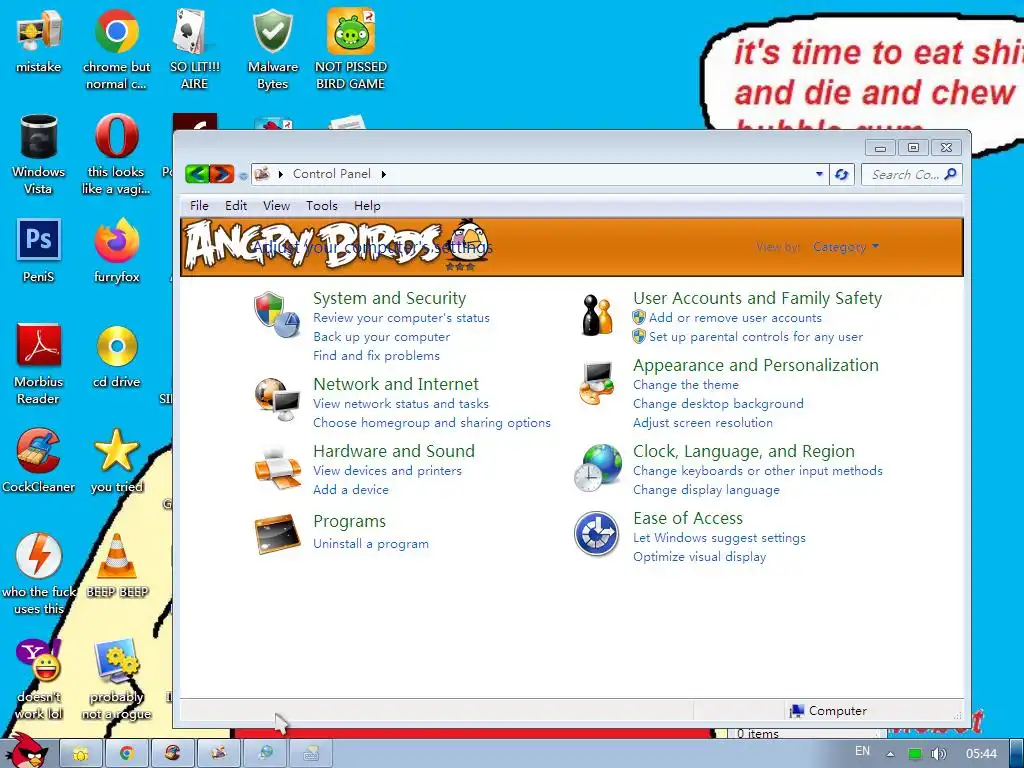Image resolution: width=1024 pixels, height=768 pixels.
Task: Refresh the Control Panel view
Action: (x=841, y=174)
